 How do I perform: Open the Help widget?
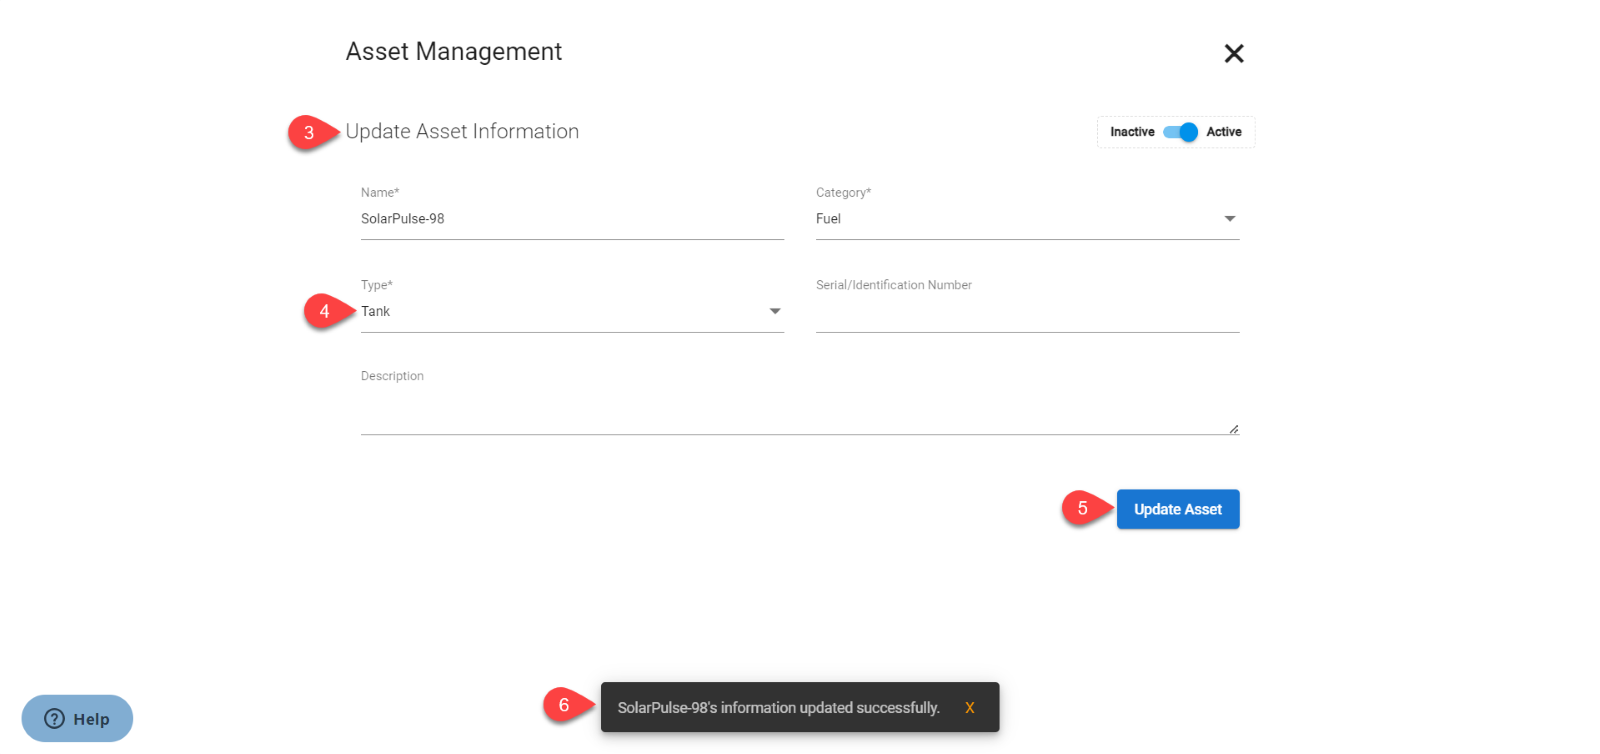78,719
